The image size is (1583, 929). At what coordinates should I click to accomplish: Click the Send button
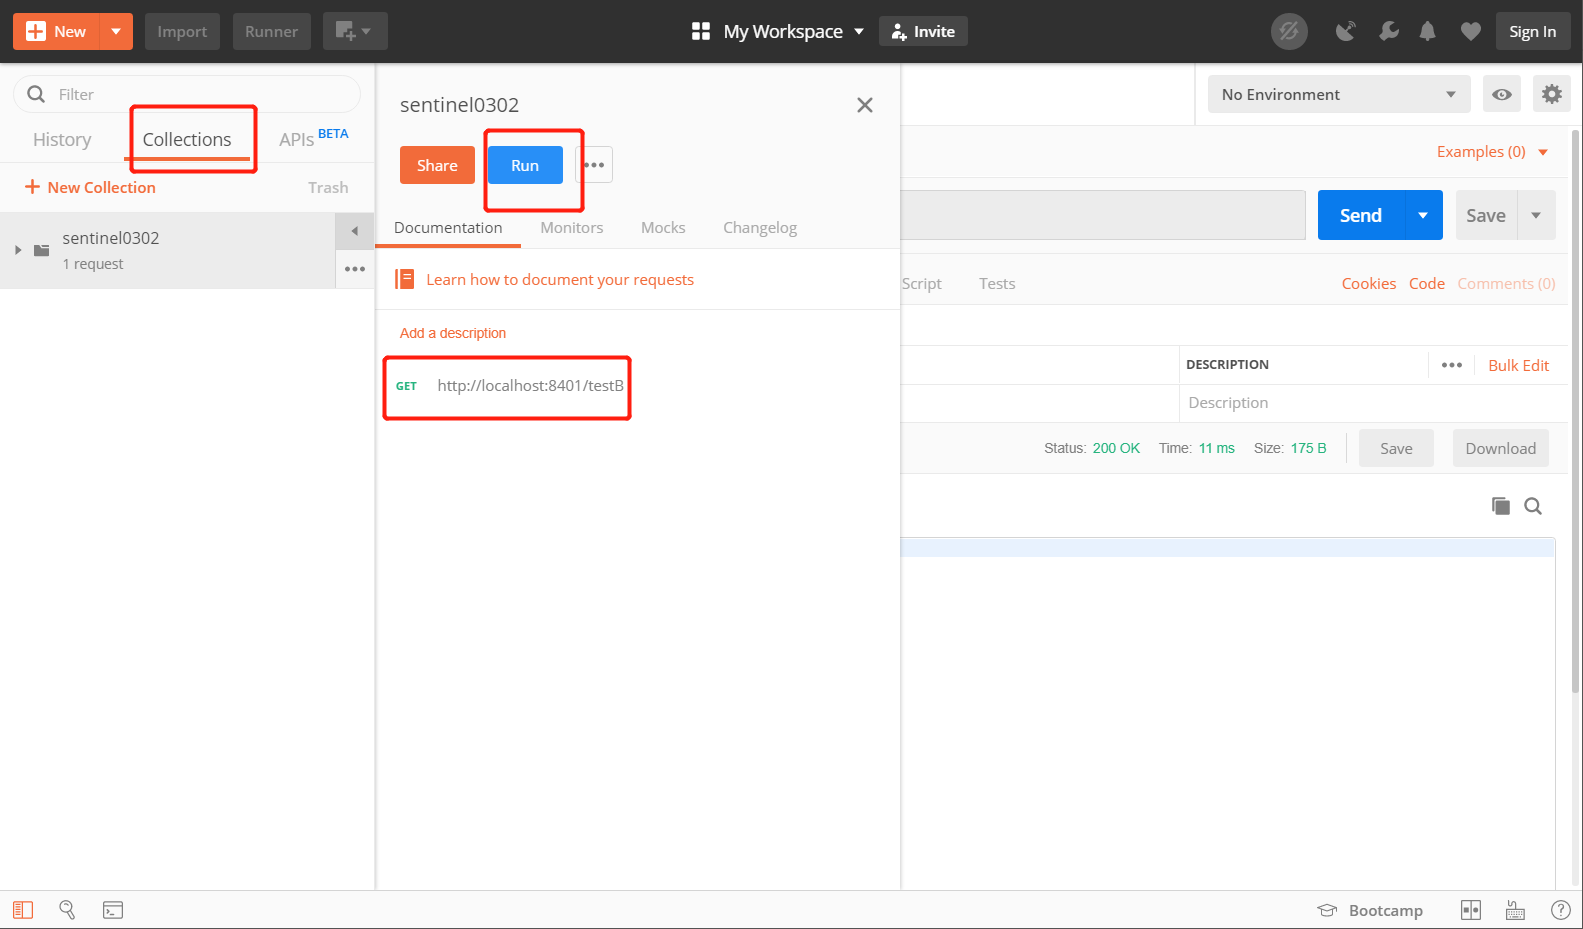[x=1361, y=215]
